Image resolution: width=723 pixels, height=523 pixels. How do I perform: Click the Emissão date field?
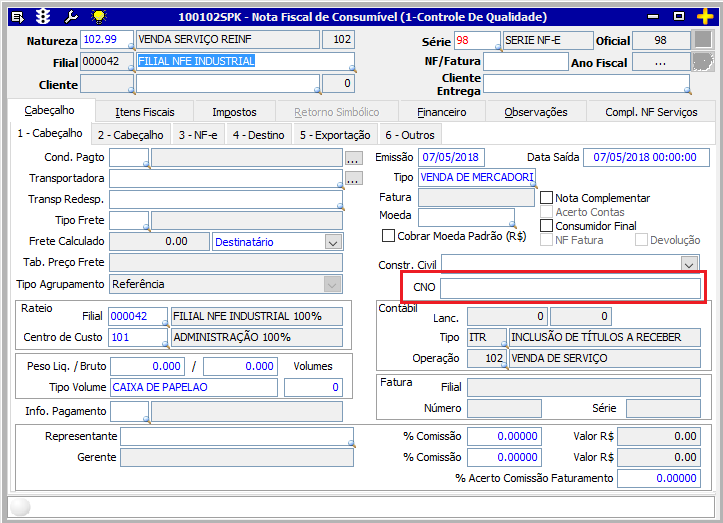(x=450, y=158)
